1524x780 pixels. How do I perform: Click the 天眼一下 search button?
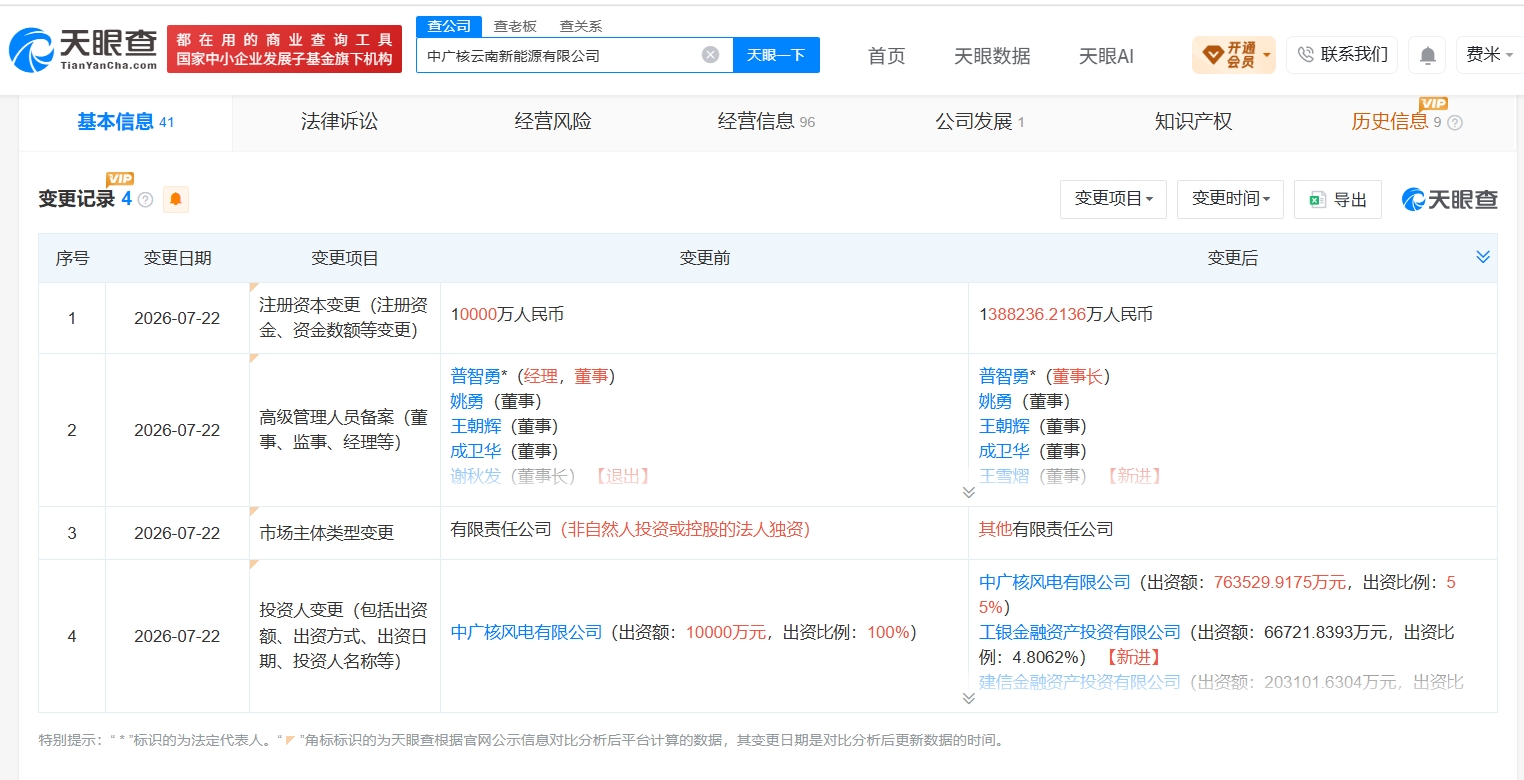[776, 55]
